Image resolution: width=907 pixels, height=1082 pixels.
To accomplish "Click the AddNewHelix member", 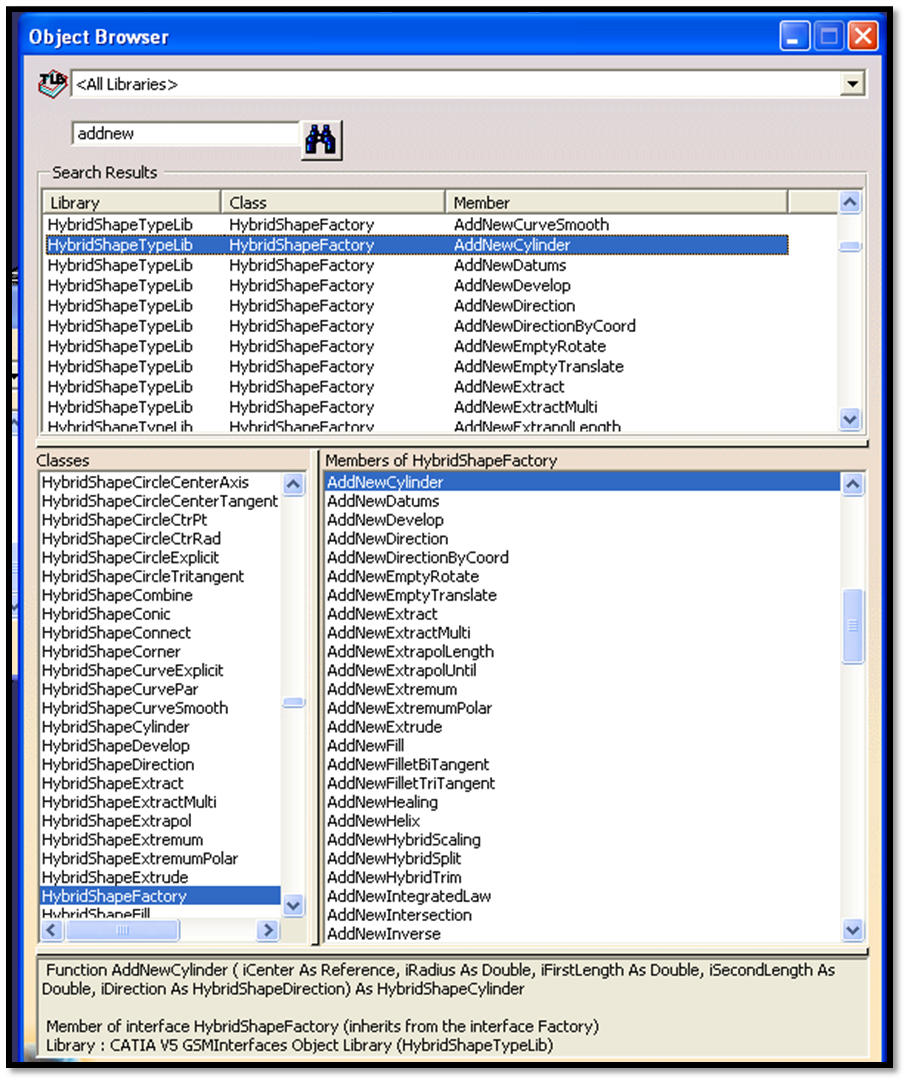I will point(583,820).
